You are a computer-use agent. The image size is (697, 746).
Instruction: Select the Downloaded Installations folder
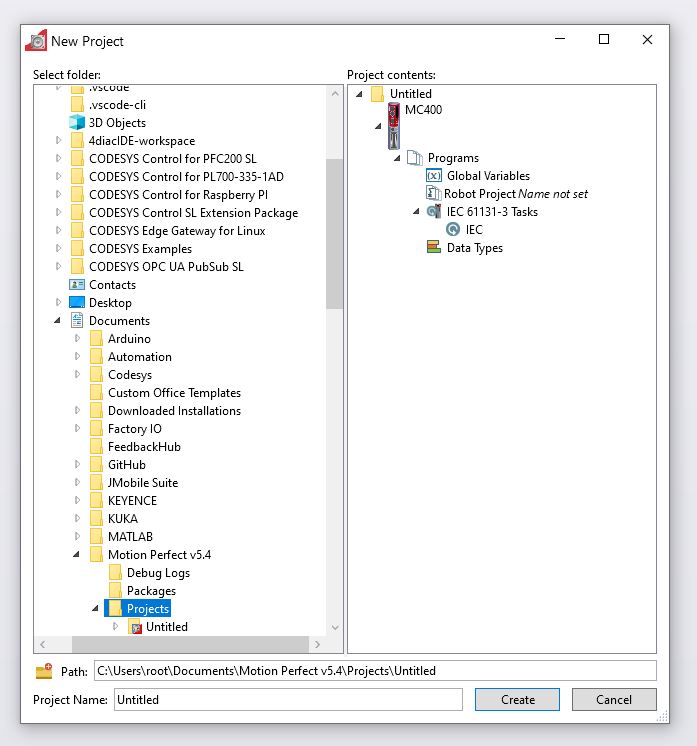174,411
